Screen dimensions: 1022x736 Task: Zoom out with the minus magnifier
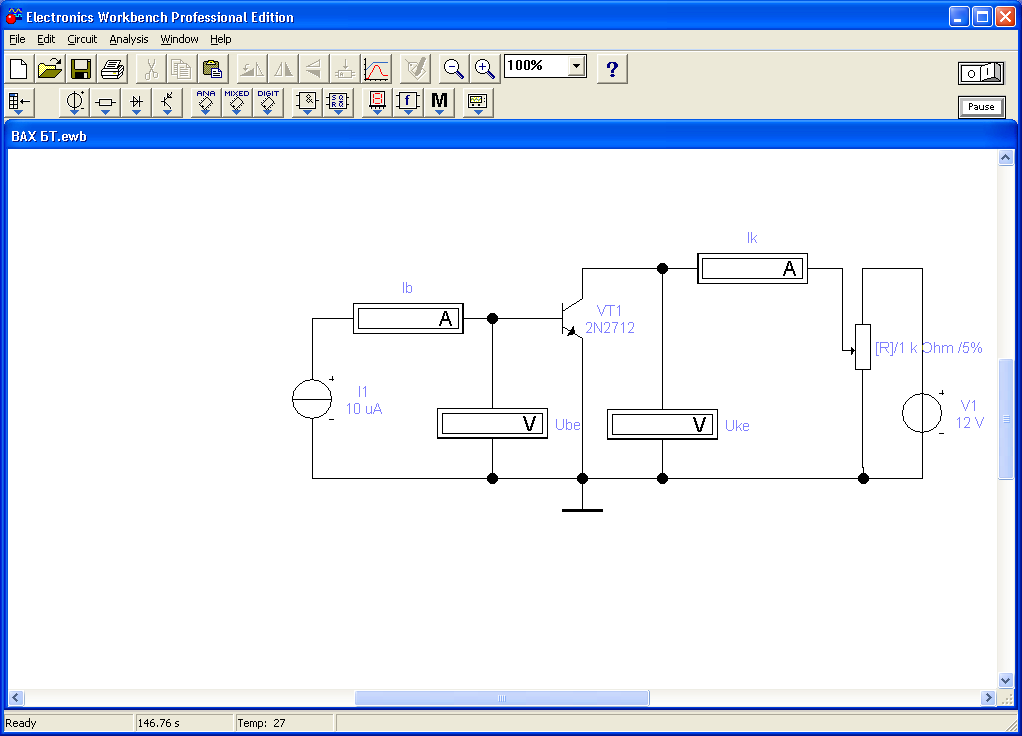pyautogui.click(x=453, y=69)
